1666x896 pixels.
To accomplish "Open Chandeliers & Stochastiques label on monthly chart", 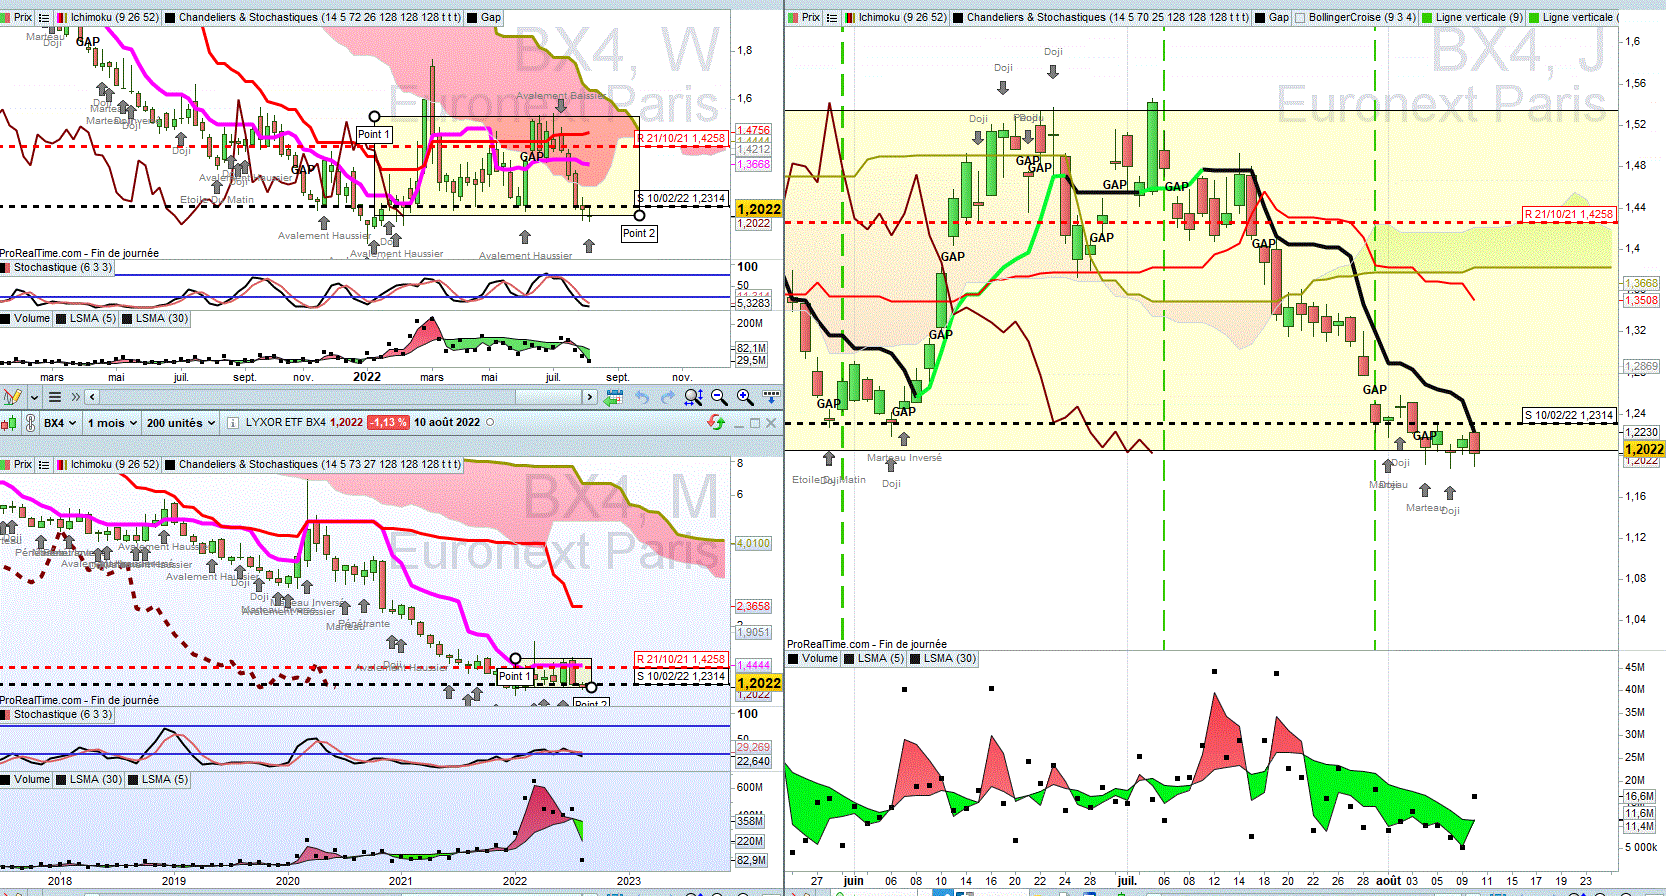I will (320, 464).
